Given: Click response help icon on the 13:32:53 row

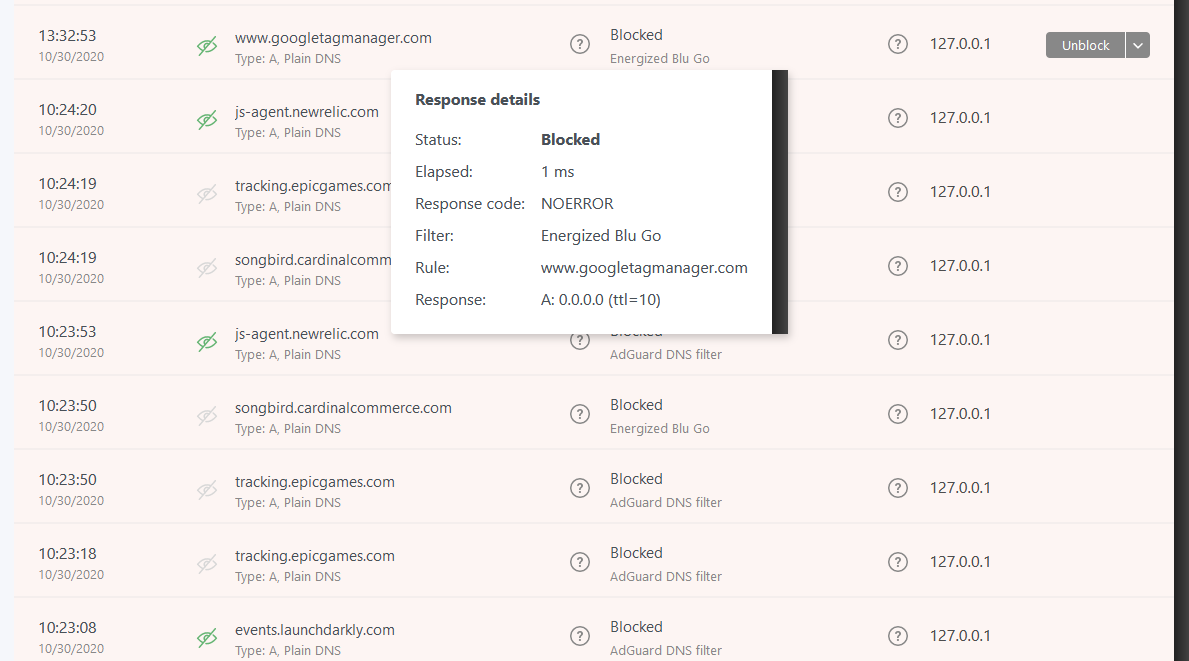Looking at the screenshot, I should point(580,44).
